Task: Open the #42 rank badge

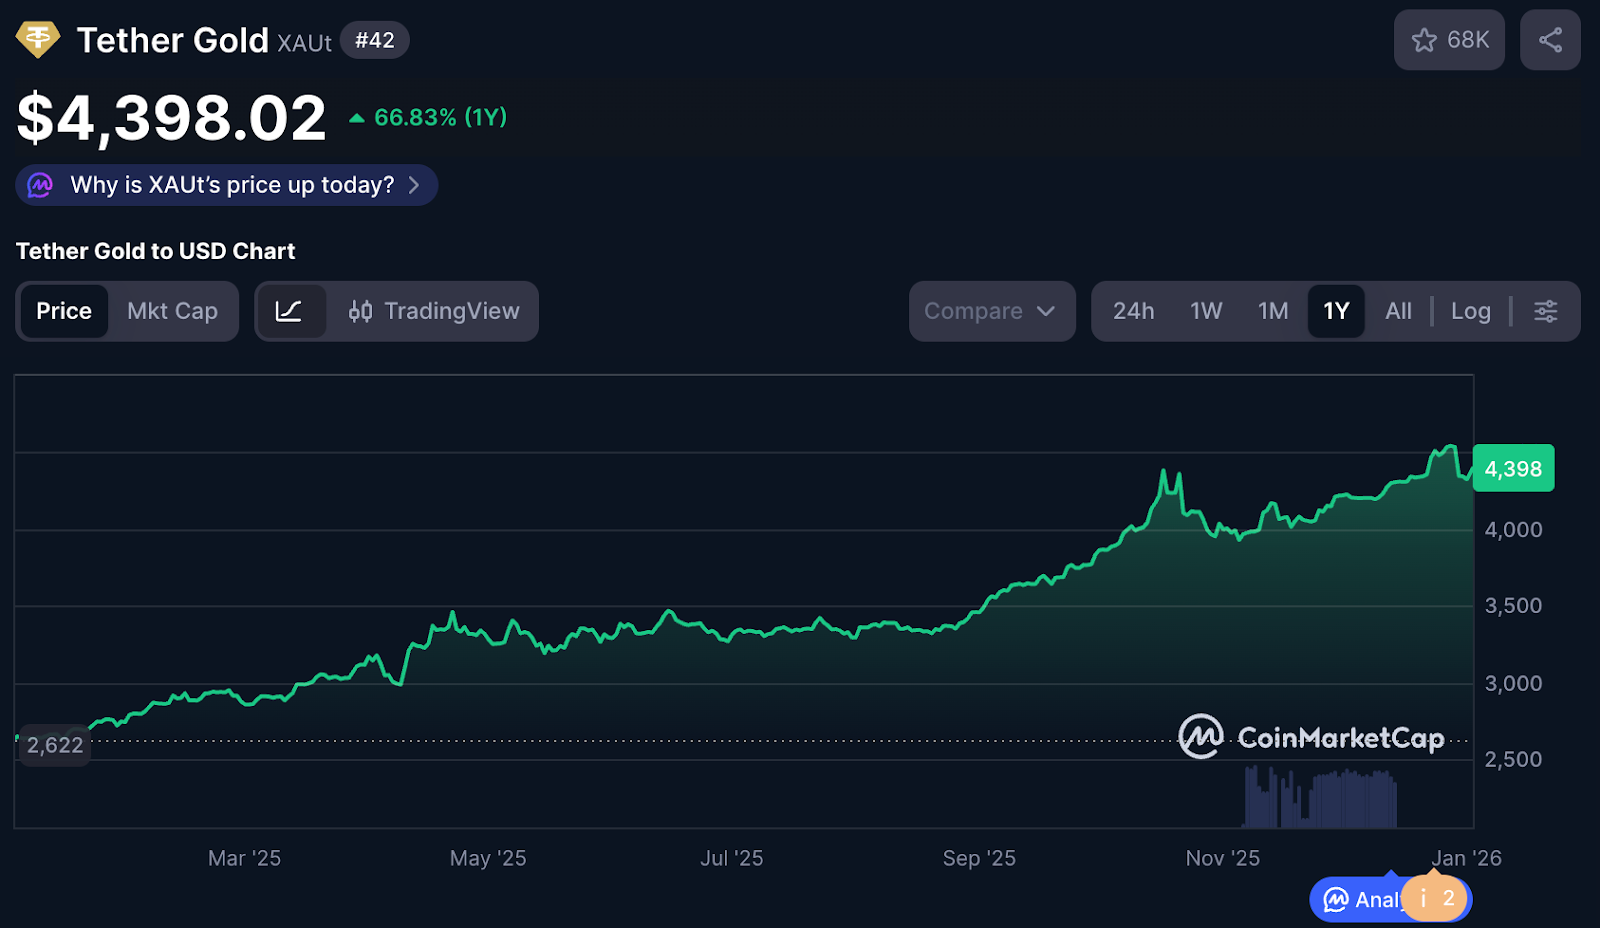Action: tap(374, 40)
